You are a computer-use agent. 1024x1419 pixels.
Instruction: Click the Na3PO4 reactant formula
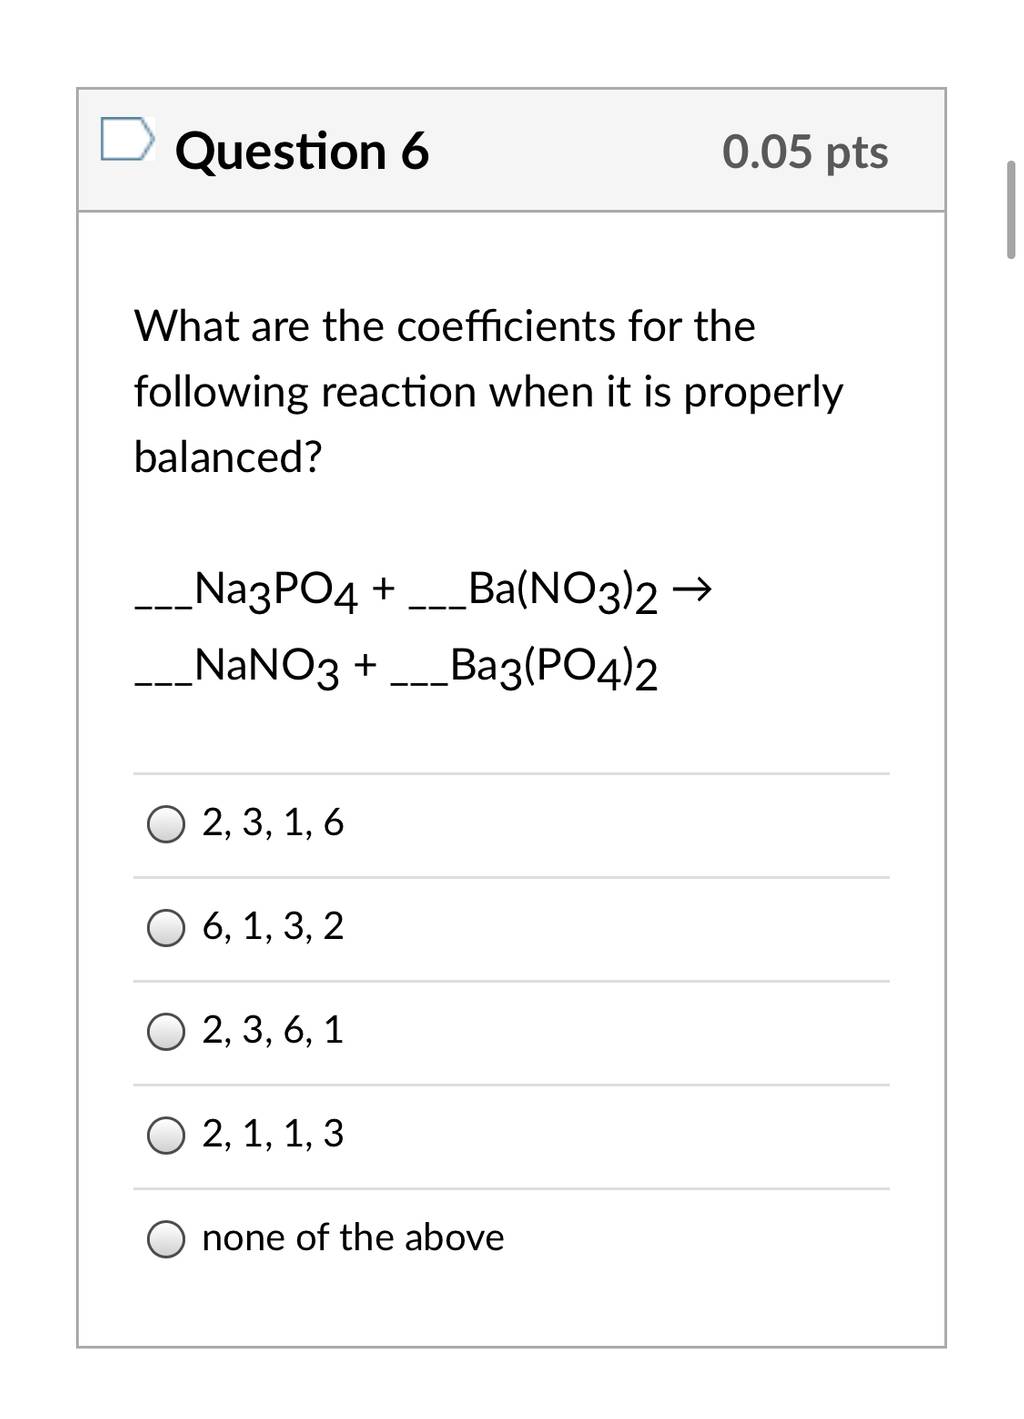pyautogui.click(x=276, y=591)
